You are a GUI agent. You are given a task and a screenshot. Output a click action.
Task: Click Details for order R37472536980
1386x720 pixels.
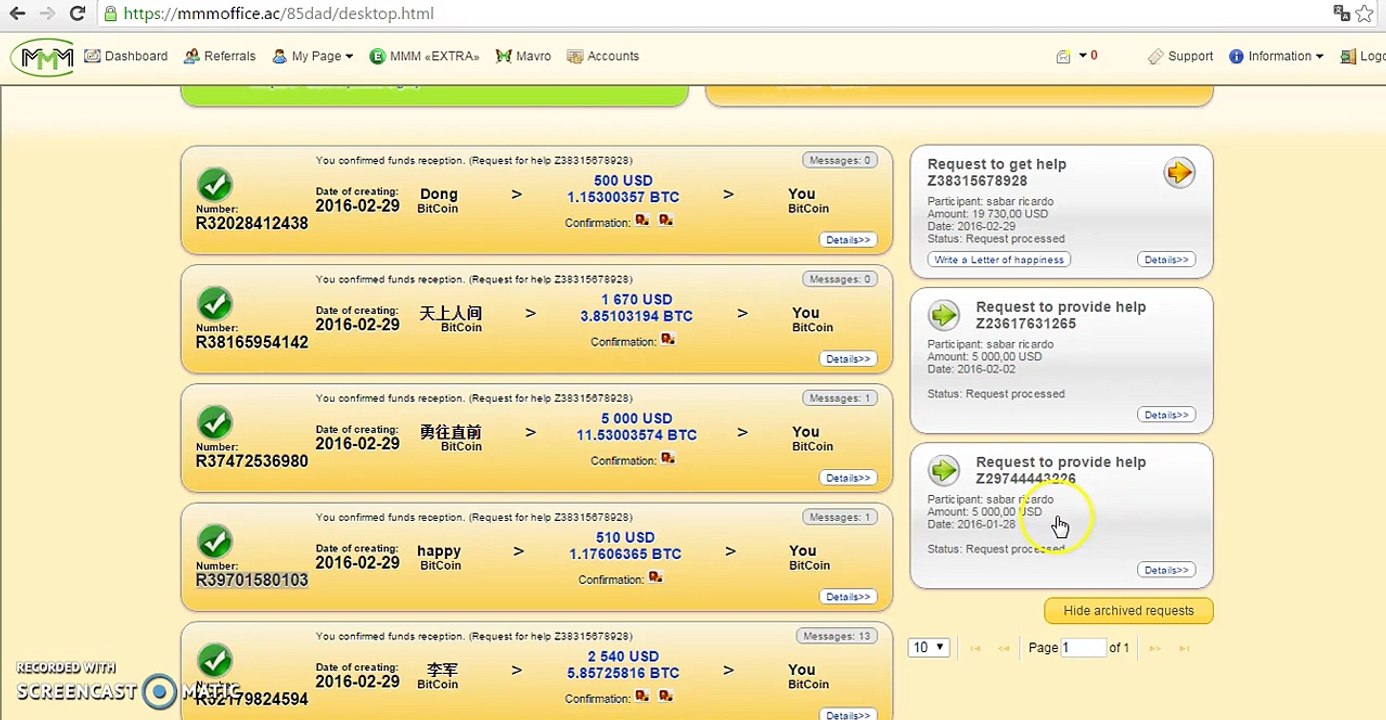848,478
